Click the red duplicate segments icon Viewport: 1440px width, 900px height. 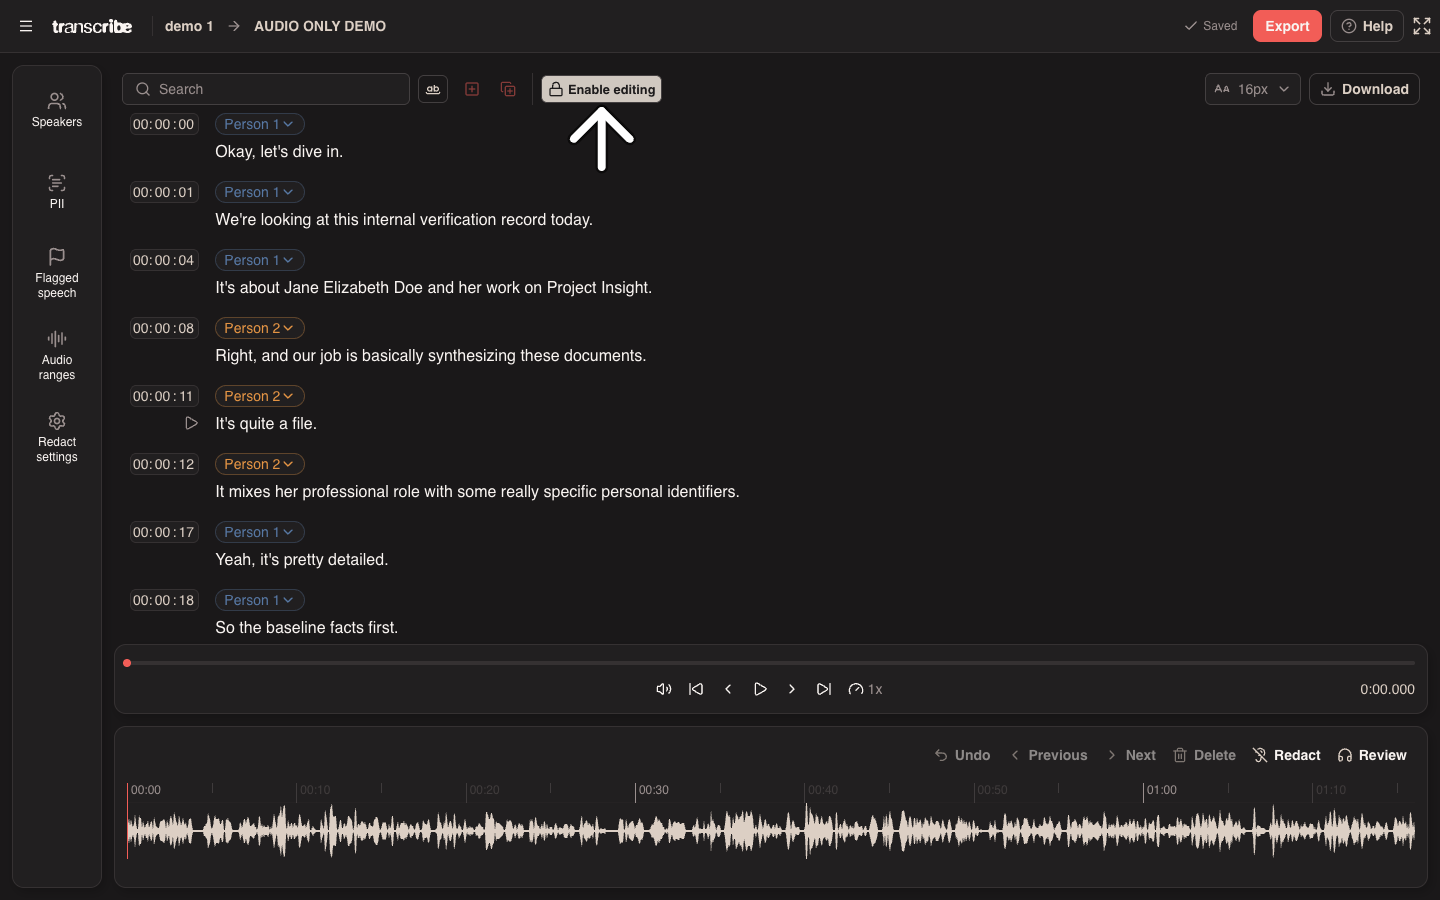508,89
